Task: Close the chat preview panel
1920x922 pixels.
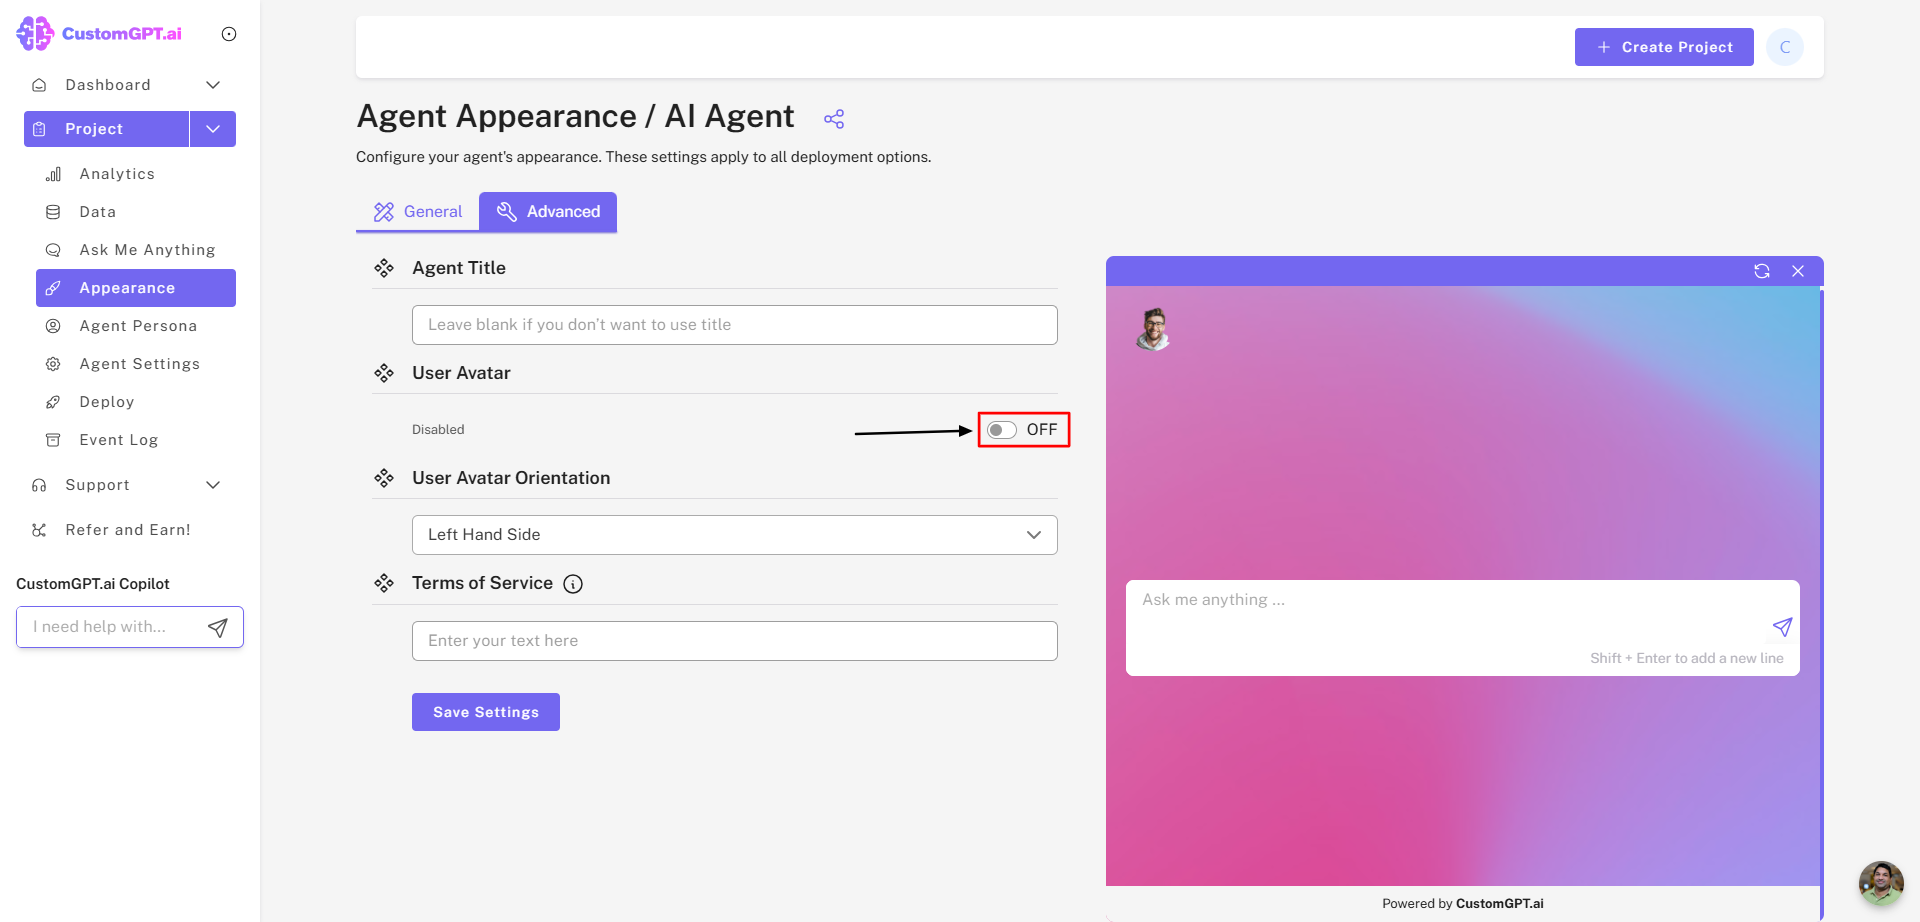Action: [x=1798, y=271]
